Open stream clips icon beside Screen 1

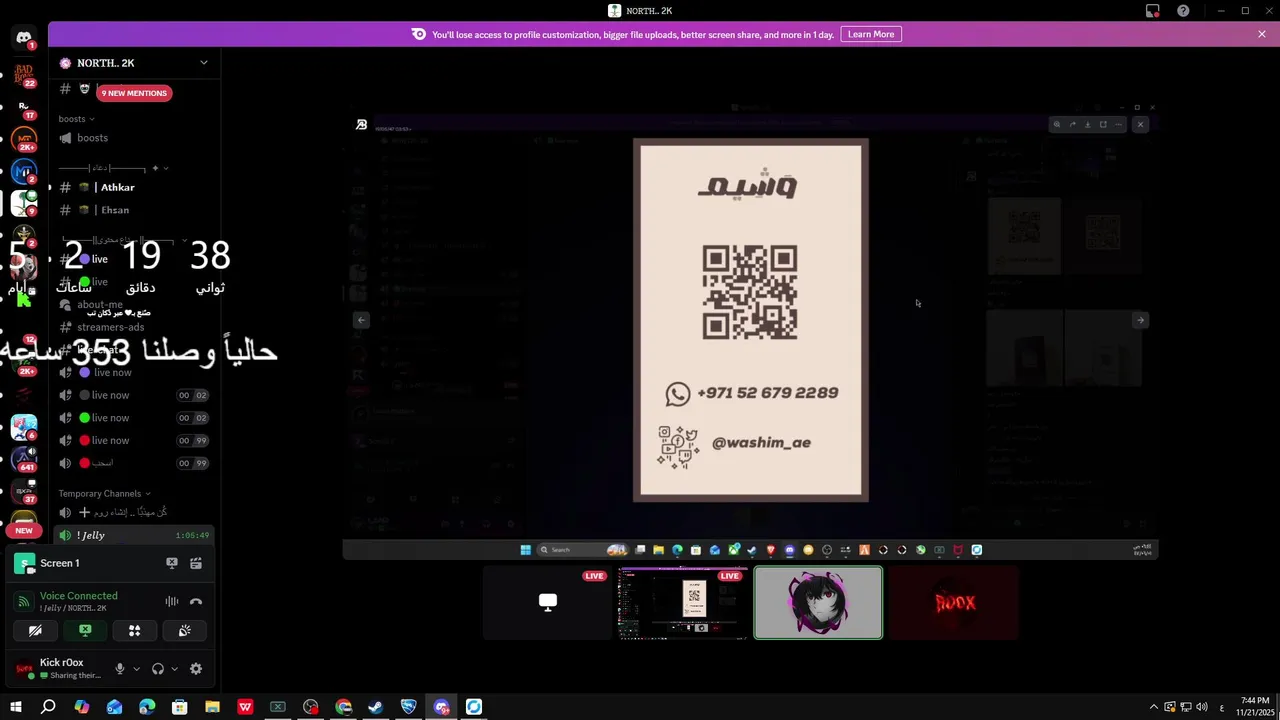(196, 563)
